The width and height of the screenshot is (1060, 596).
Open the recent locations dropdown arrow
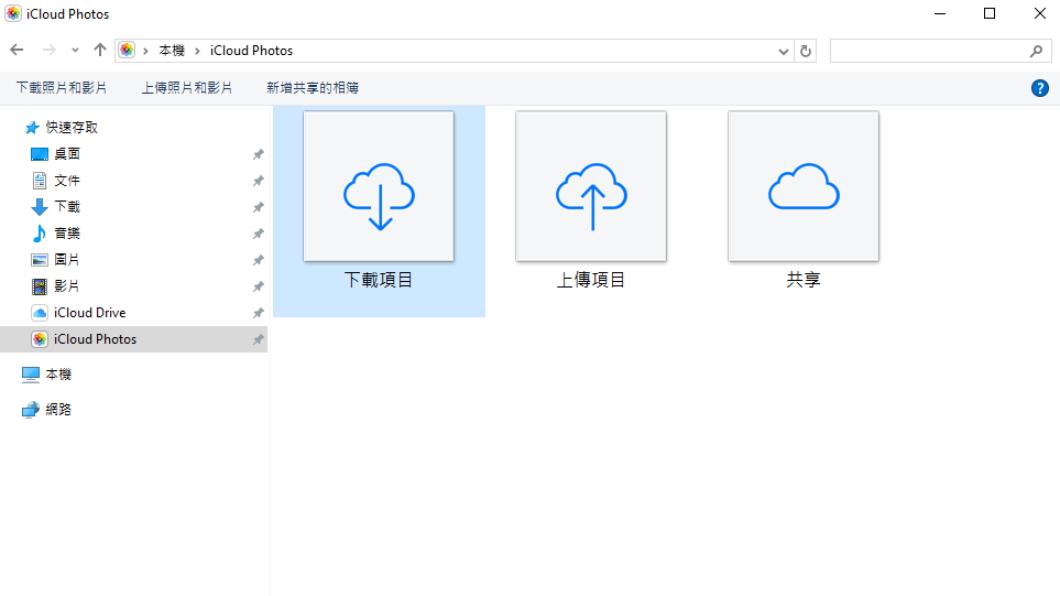tap(75, 51)
